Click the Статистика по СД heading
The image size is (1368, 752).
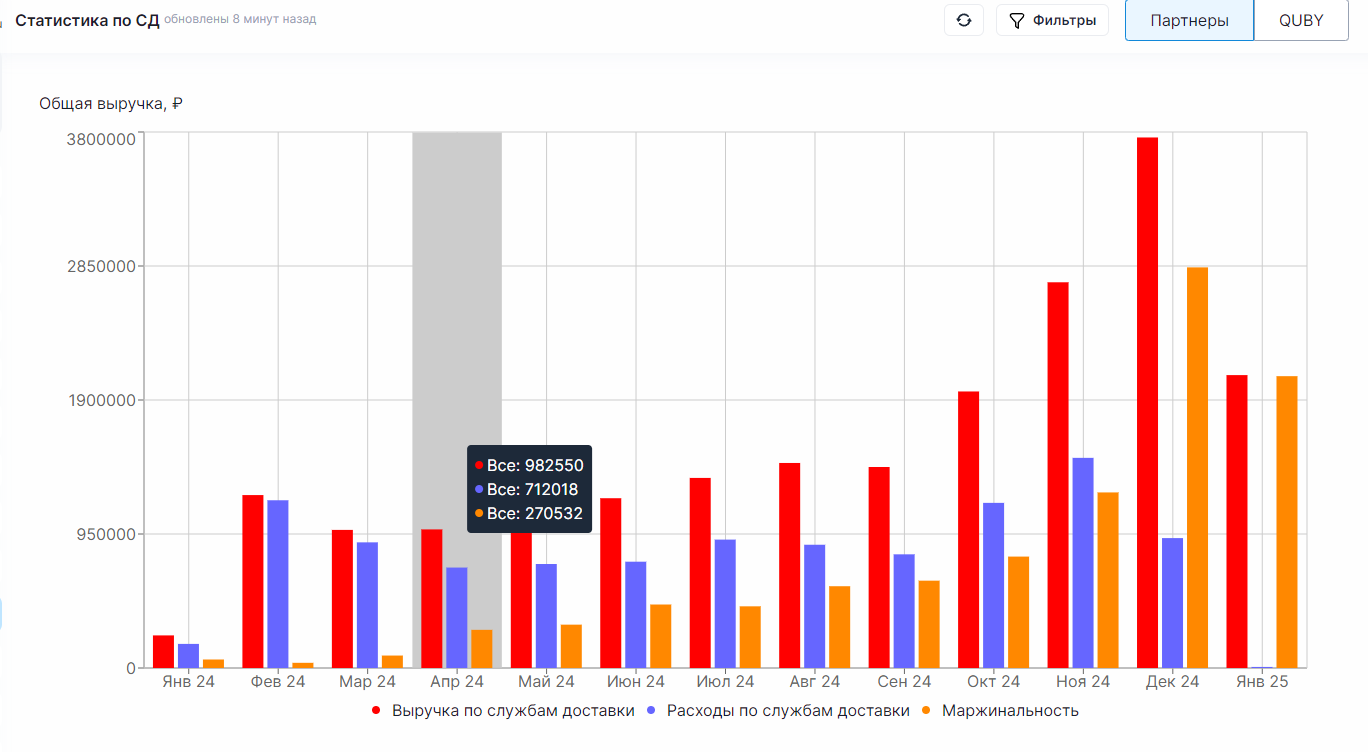[87, 19]
